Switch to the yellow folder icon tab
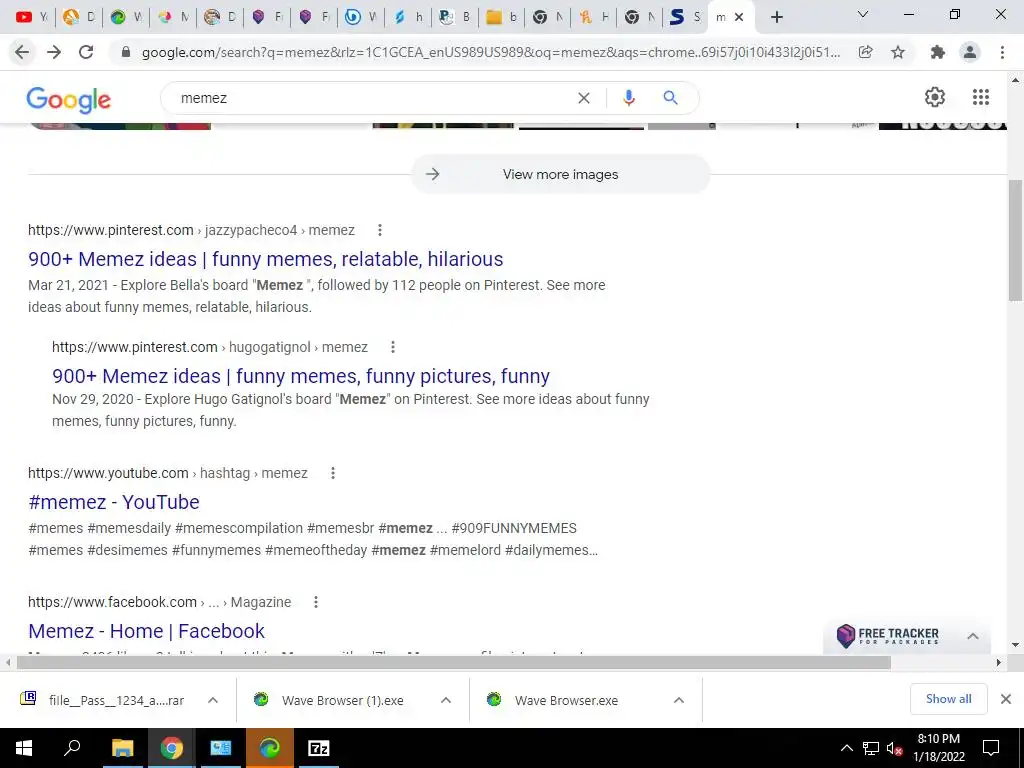The height and width of the screenshot is (768, 1024). [x=502, y=17]
